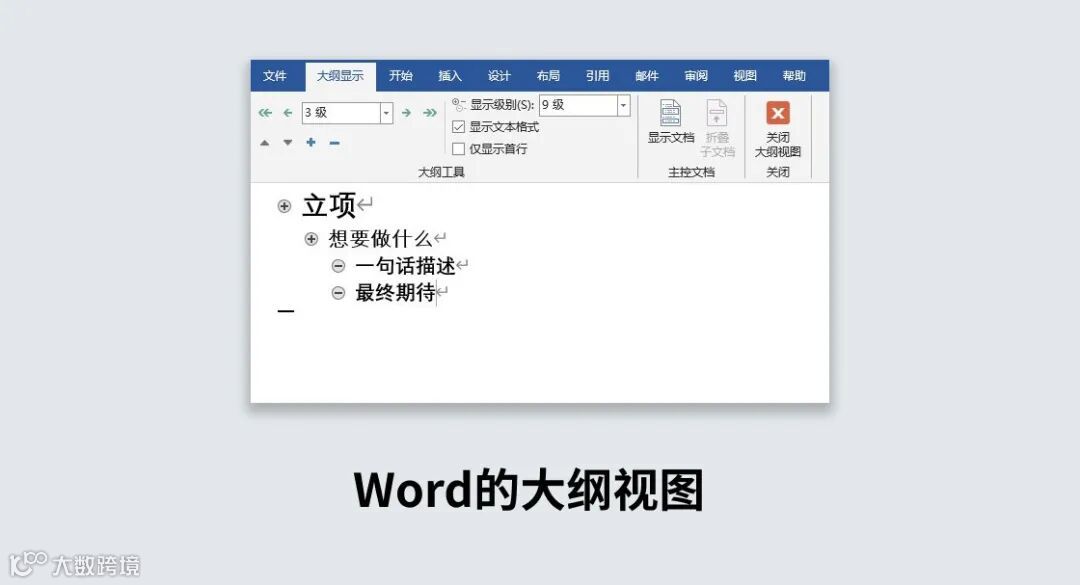Switch to the 开始 tab
Image resolution: width=1080 pixels, height=585 pixels.
click(401, 76)
